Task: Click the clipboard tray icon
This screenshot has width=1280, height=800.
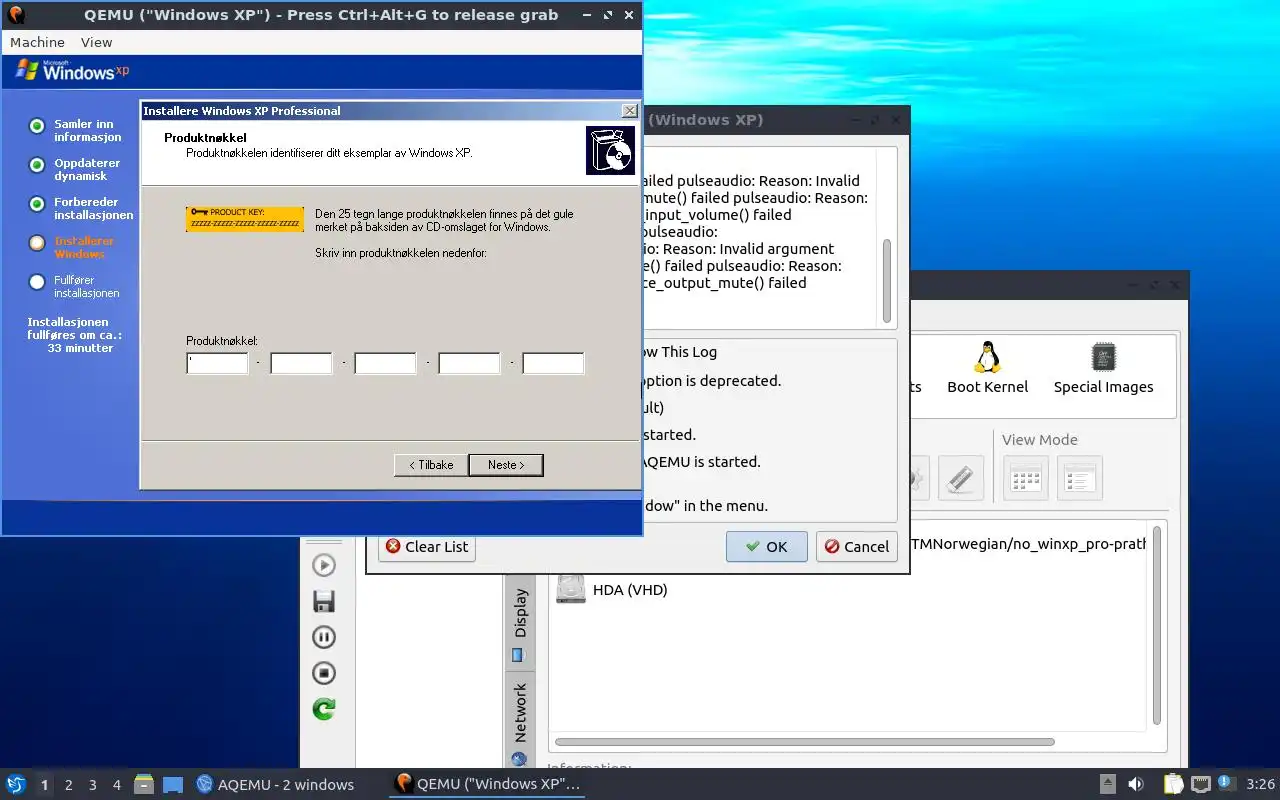Action: [x=1173, y=784]
